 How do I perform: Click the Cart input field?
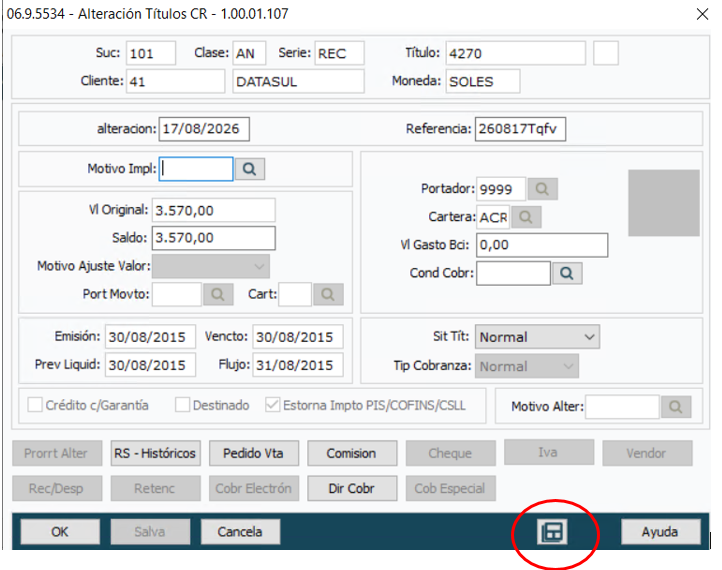[x=295, y=294]
